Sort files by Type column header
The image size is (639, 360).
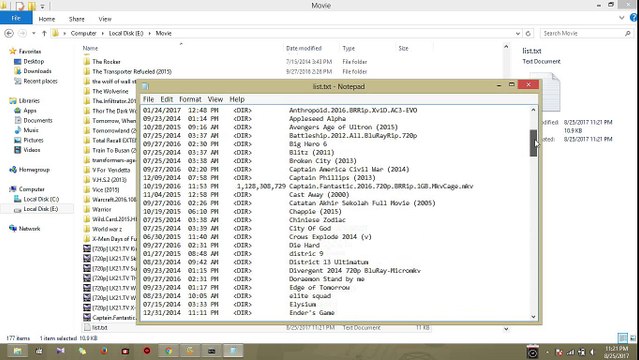[348, 48]
